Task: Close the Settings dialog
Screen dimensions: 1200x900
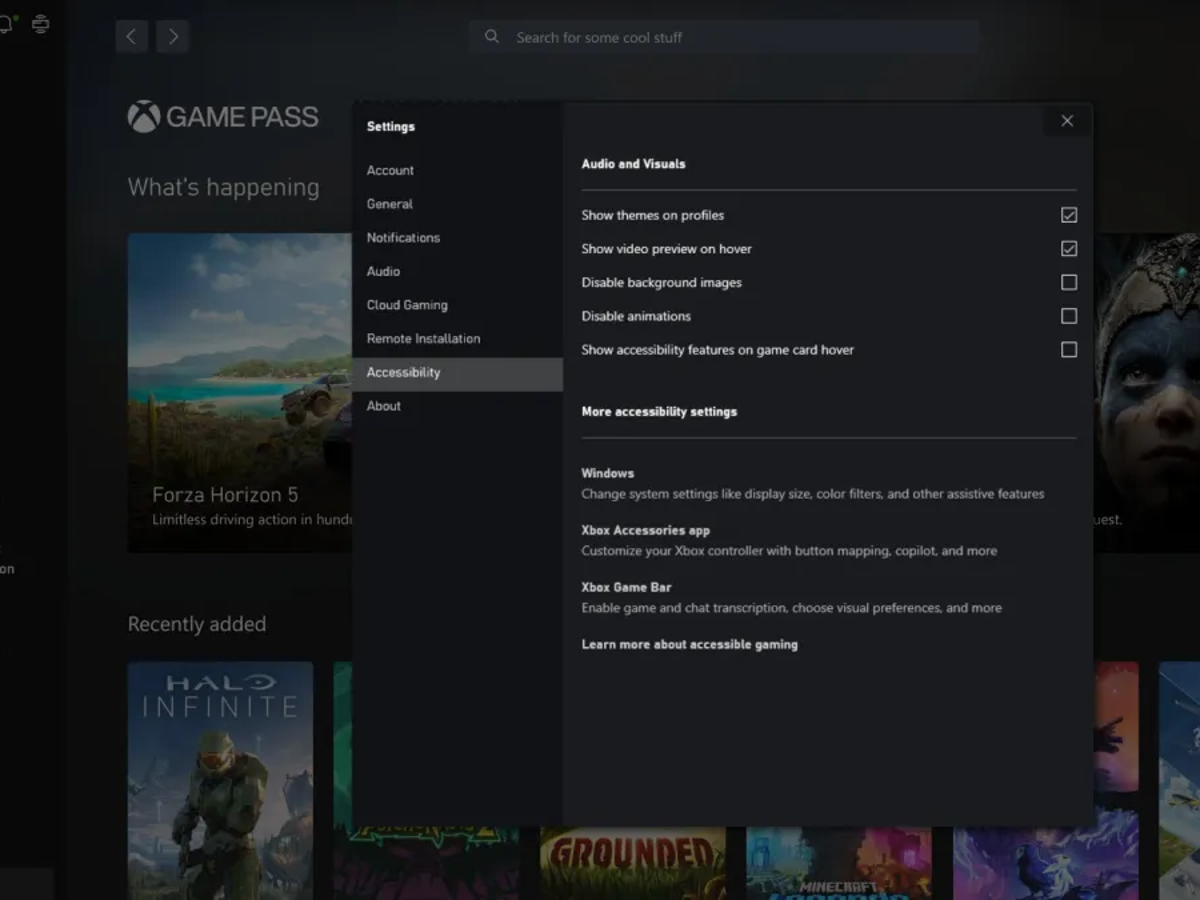Action: click(x=1066, y=120)
